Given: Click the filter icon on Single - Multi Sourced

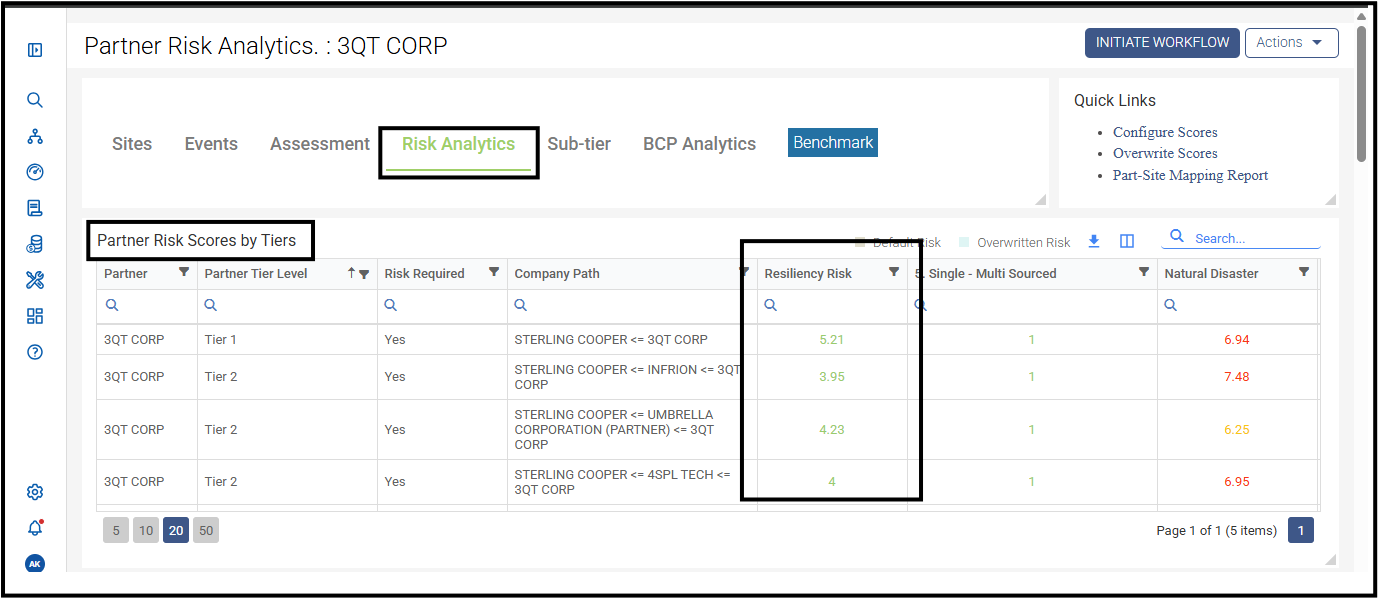Looking at the screenshot, I should click(1144, 272).
